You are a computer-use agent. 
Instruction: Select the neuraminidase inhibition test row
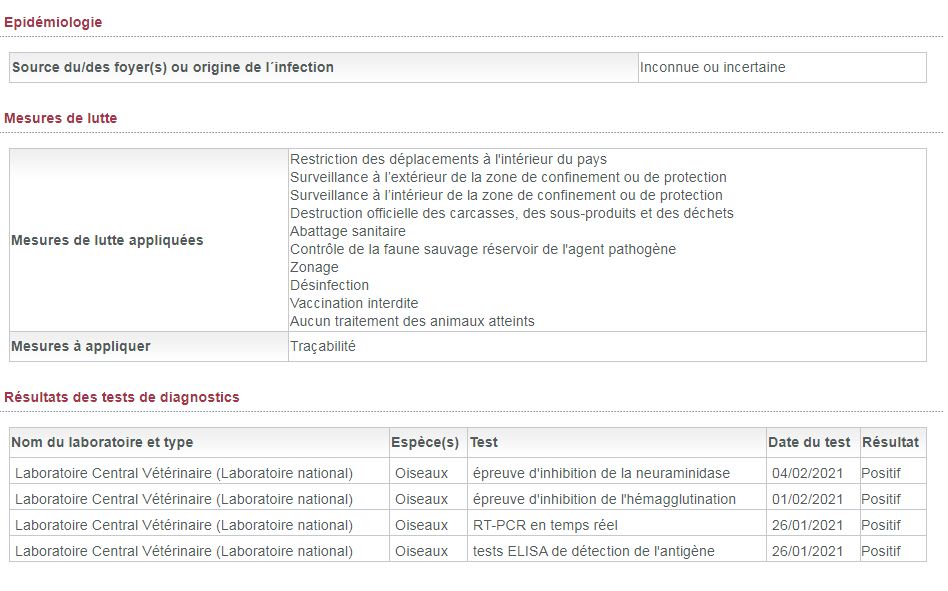(x=468, y=473)
